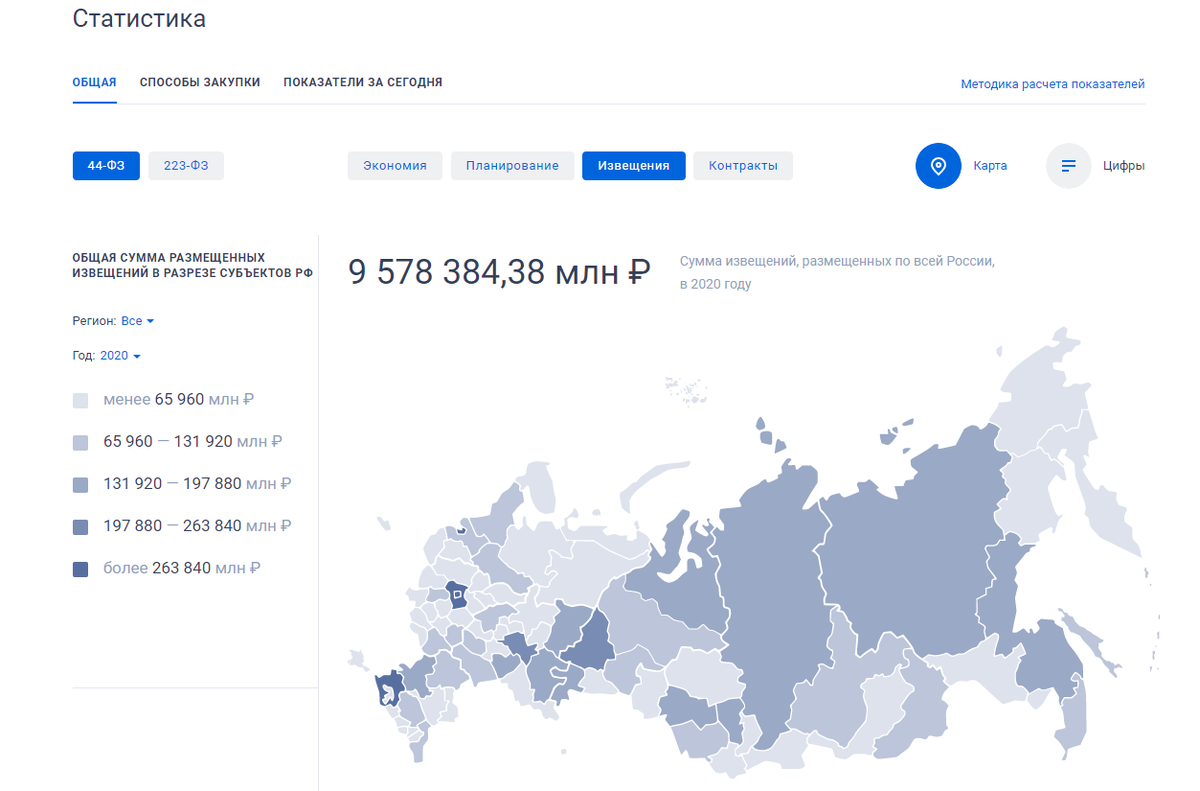Click the lines Цифры view icon
This screenshot has height=791, width=1200.
click(1069, 166)
